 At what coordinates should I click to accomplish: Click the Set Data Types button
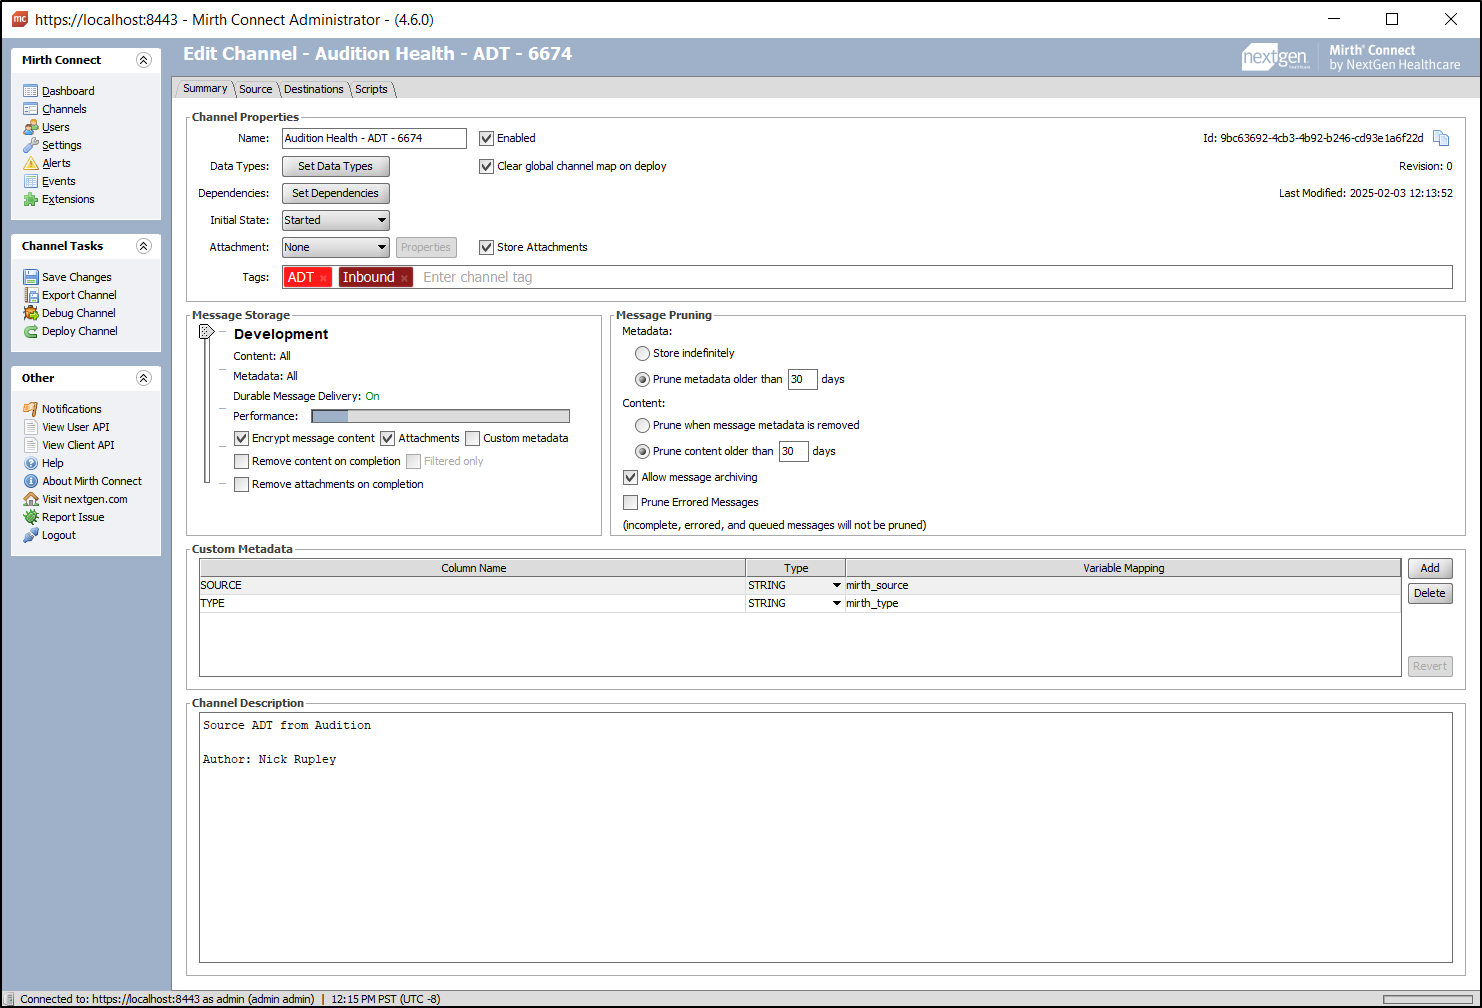point(336,166)
